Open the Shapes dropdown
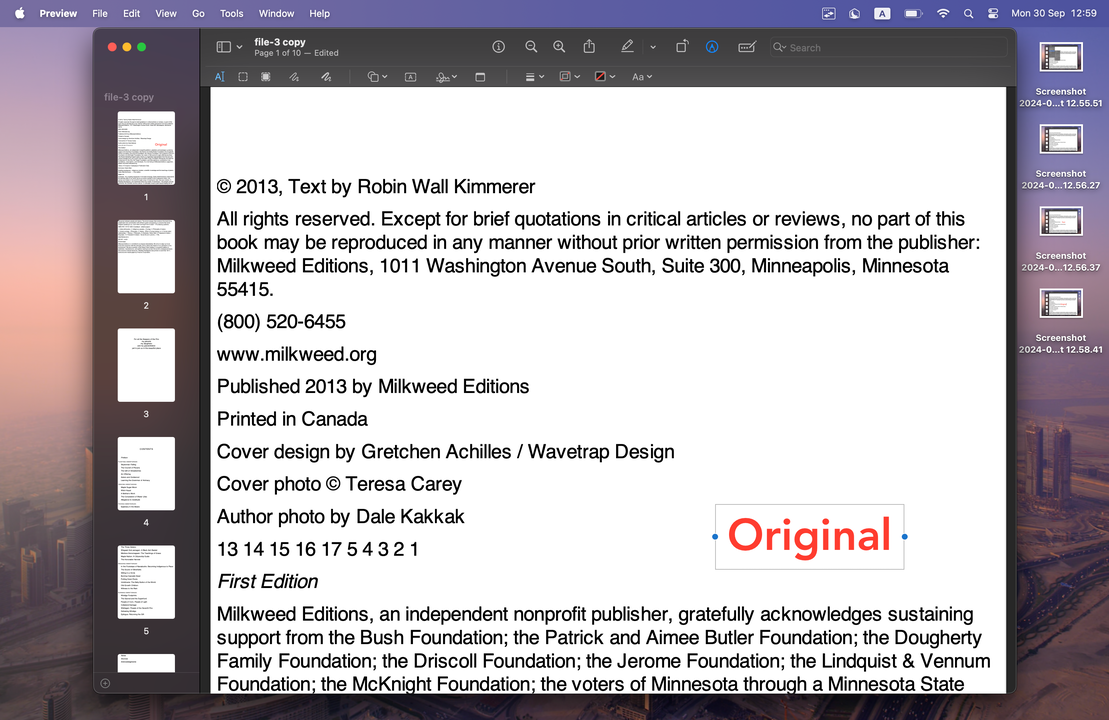Screen dimensions: 1109x720 pyautogui.click(x=376, y=76)
